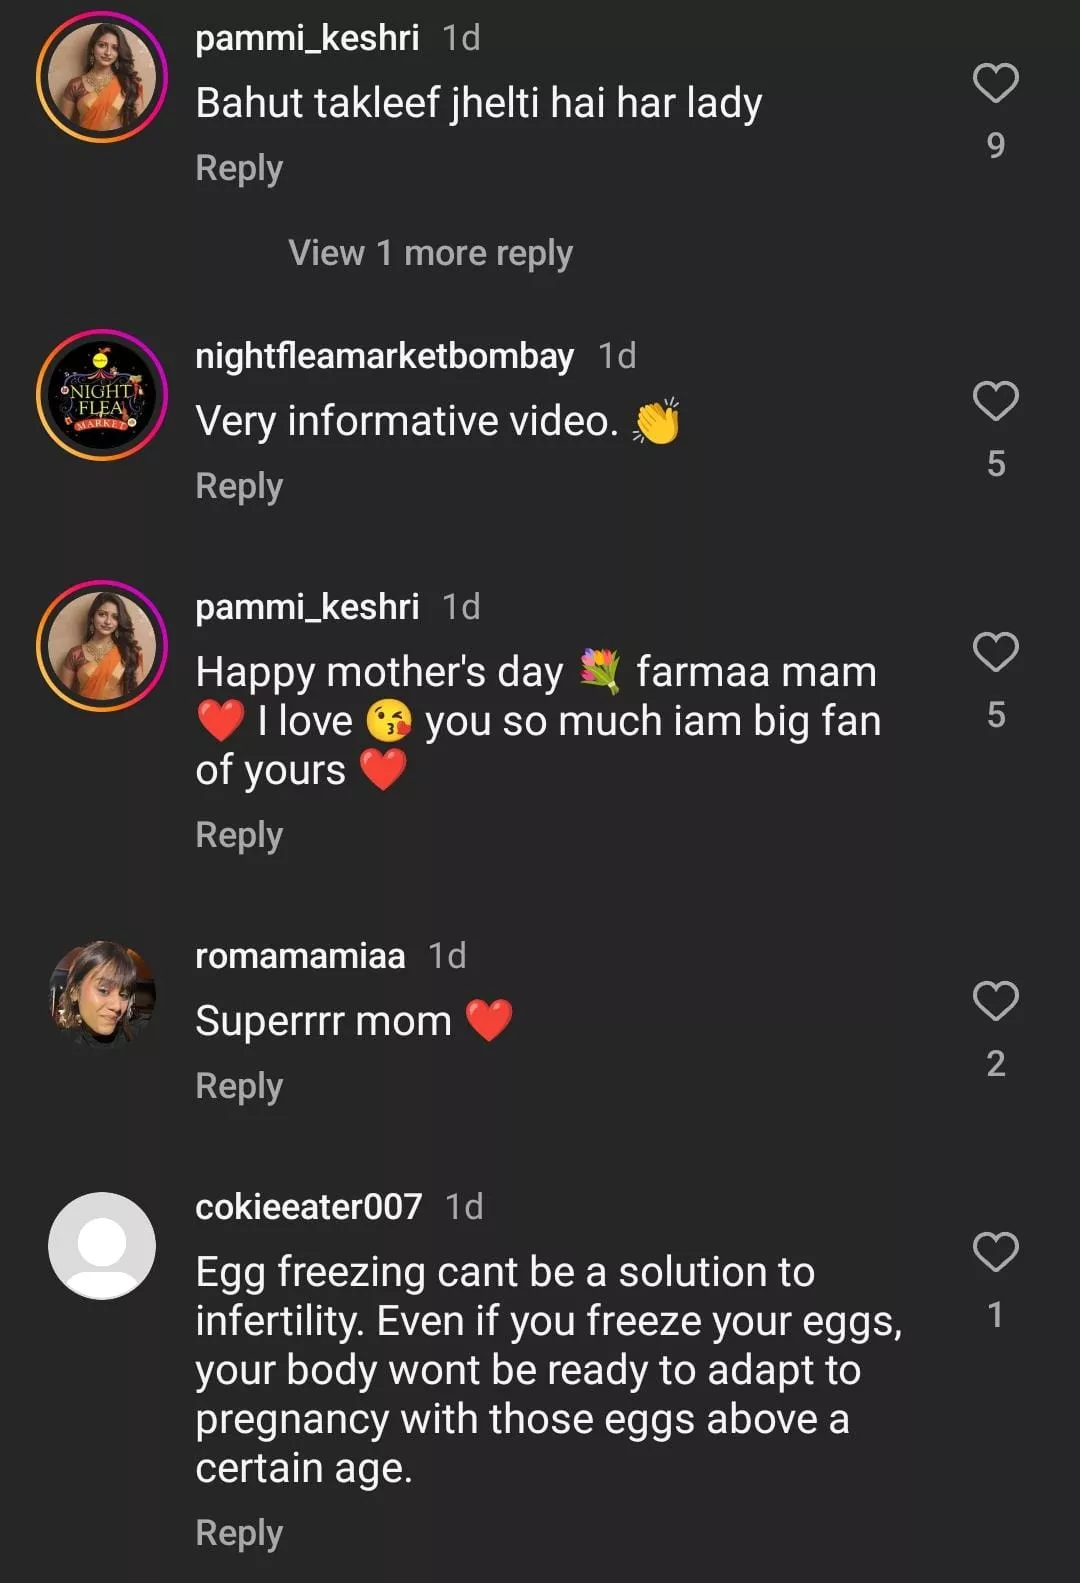Reply to nightfleamarketbombay's comment
The width and height of the screenshot is (1080, 1583).
(239, 486)
